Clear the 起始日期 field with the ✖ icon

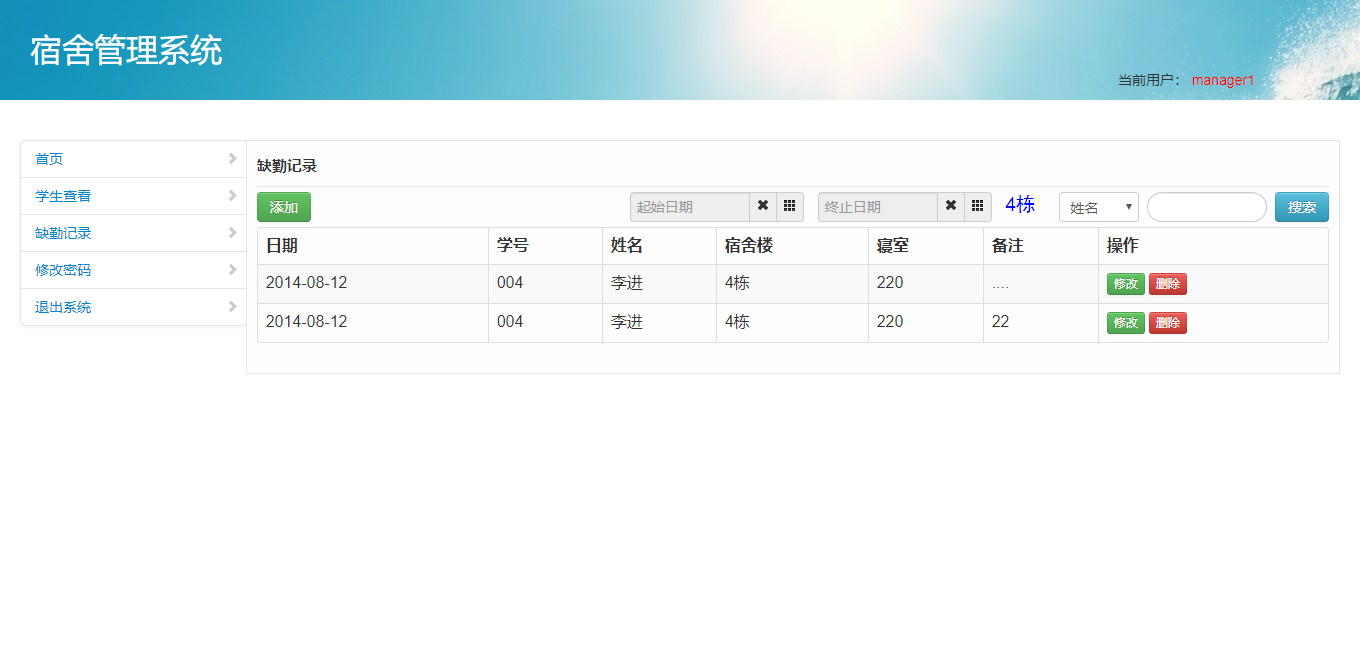(x=763, y=206)
